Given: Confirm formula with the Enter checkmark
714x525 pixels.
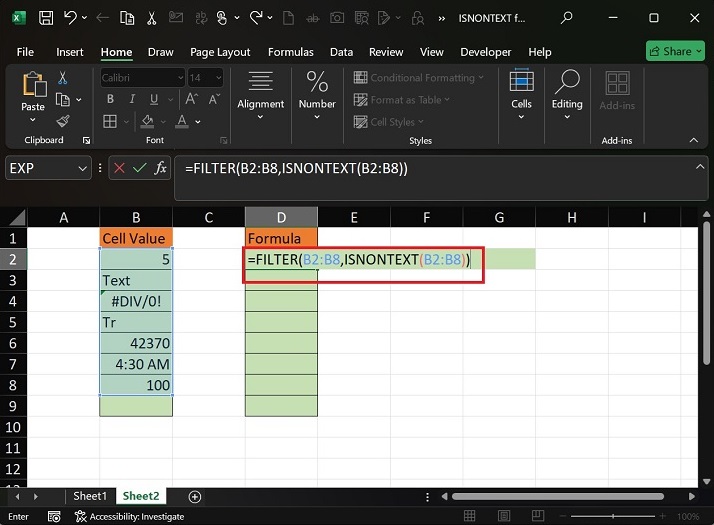Looking at the screenshot, I should pyautogui.click(x=139, y=169).
